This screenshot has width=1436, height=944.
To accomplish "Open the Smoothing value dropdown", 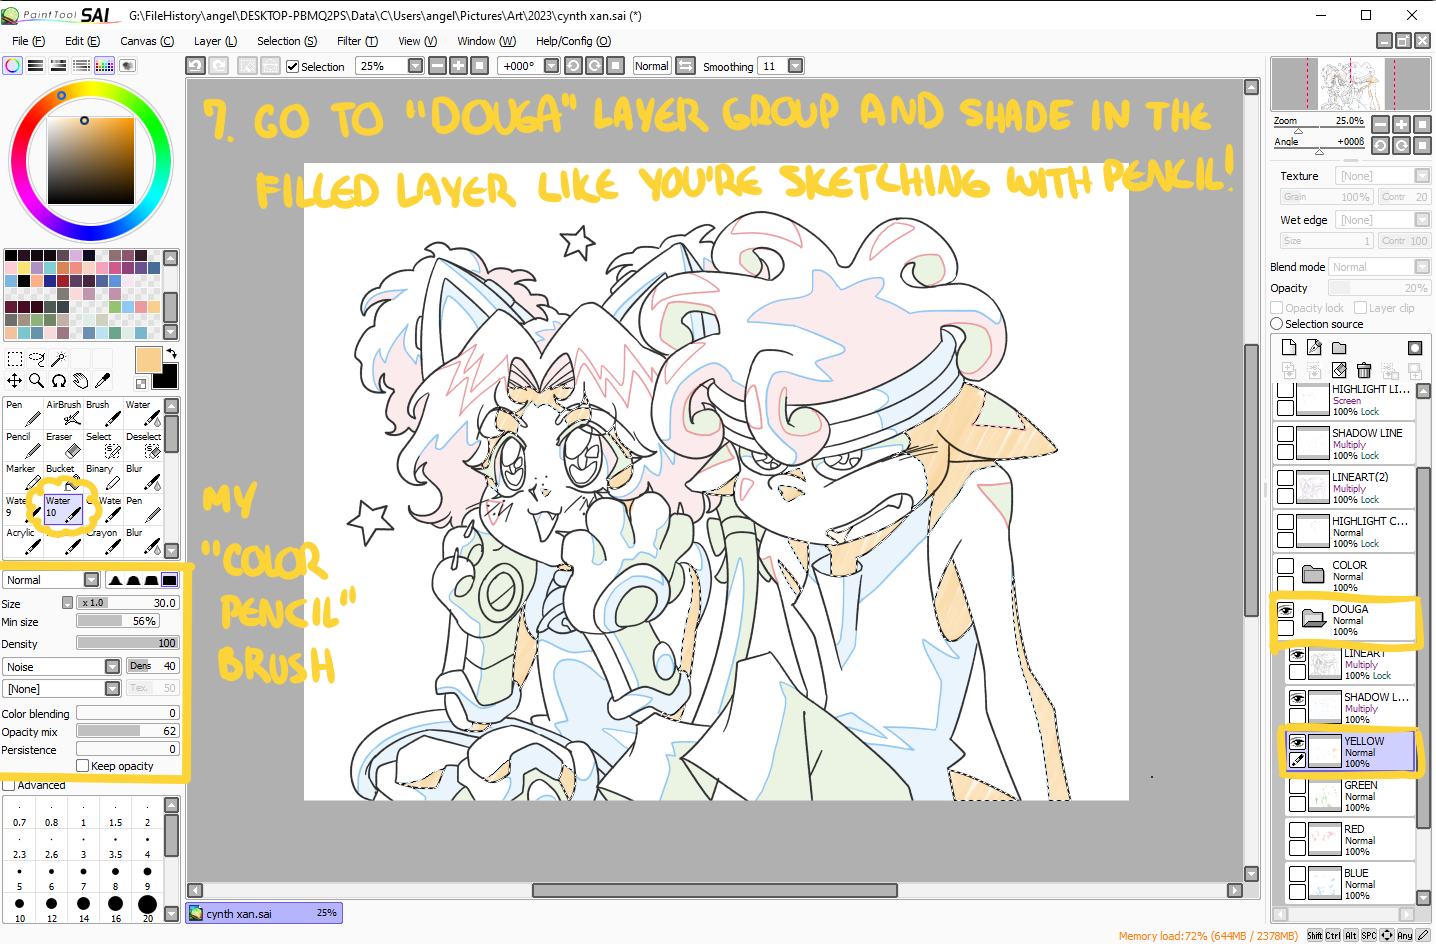I will click(796, 66).
